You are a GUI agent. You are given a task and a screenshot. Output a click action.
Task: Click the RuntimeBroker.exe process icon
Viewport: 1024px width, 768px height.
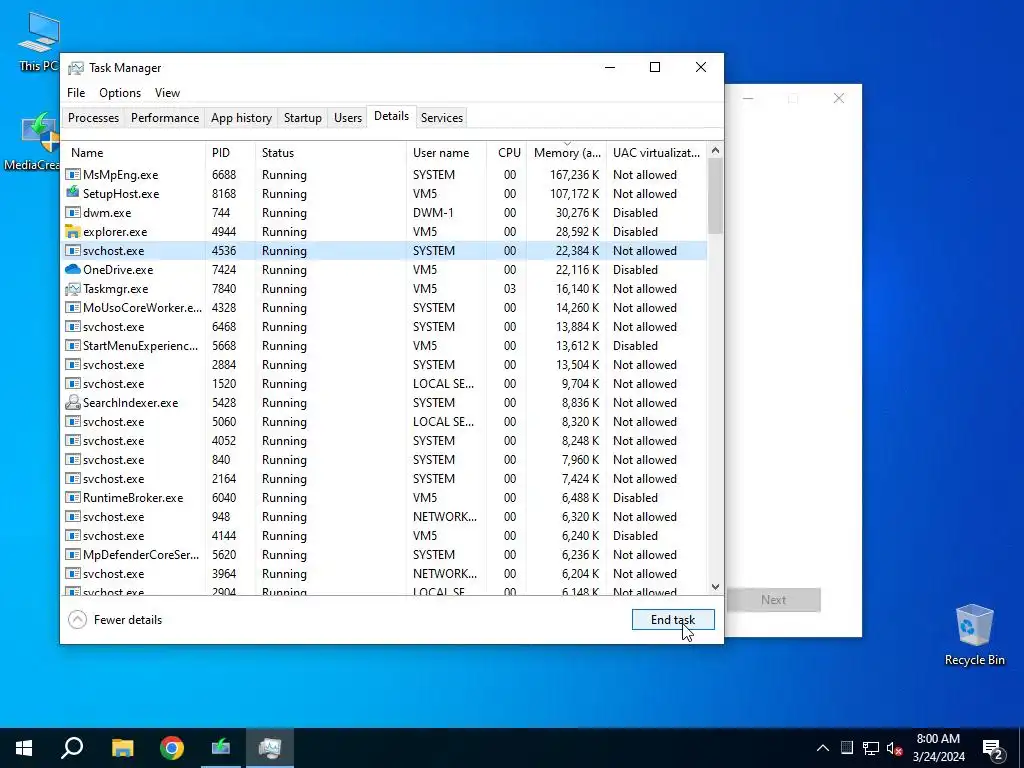pyautogui.click(x=72, y=498)
